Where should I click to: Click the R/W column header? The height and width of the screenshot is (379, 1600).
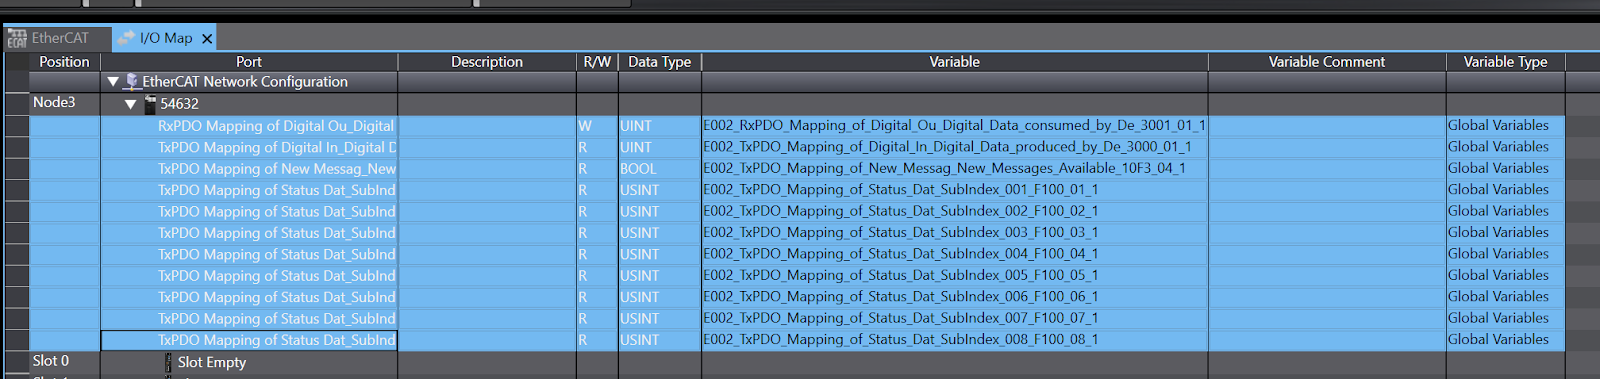click(597, 62)
